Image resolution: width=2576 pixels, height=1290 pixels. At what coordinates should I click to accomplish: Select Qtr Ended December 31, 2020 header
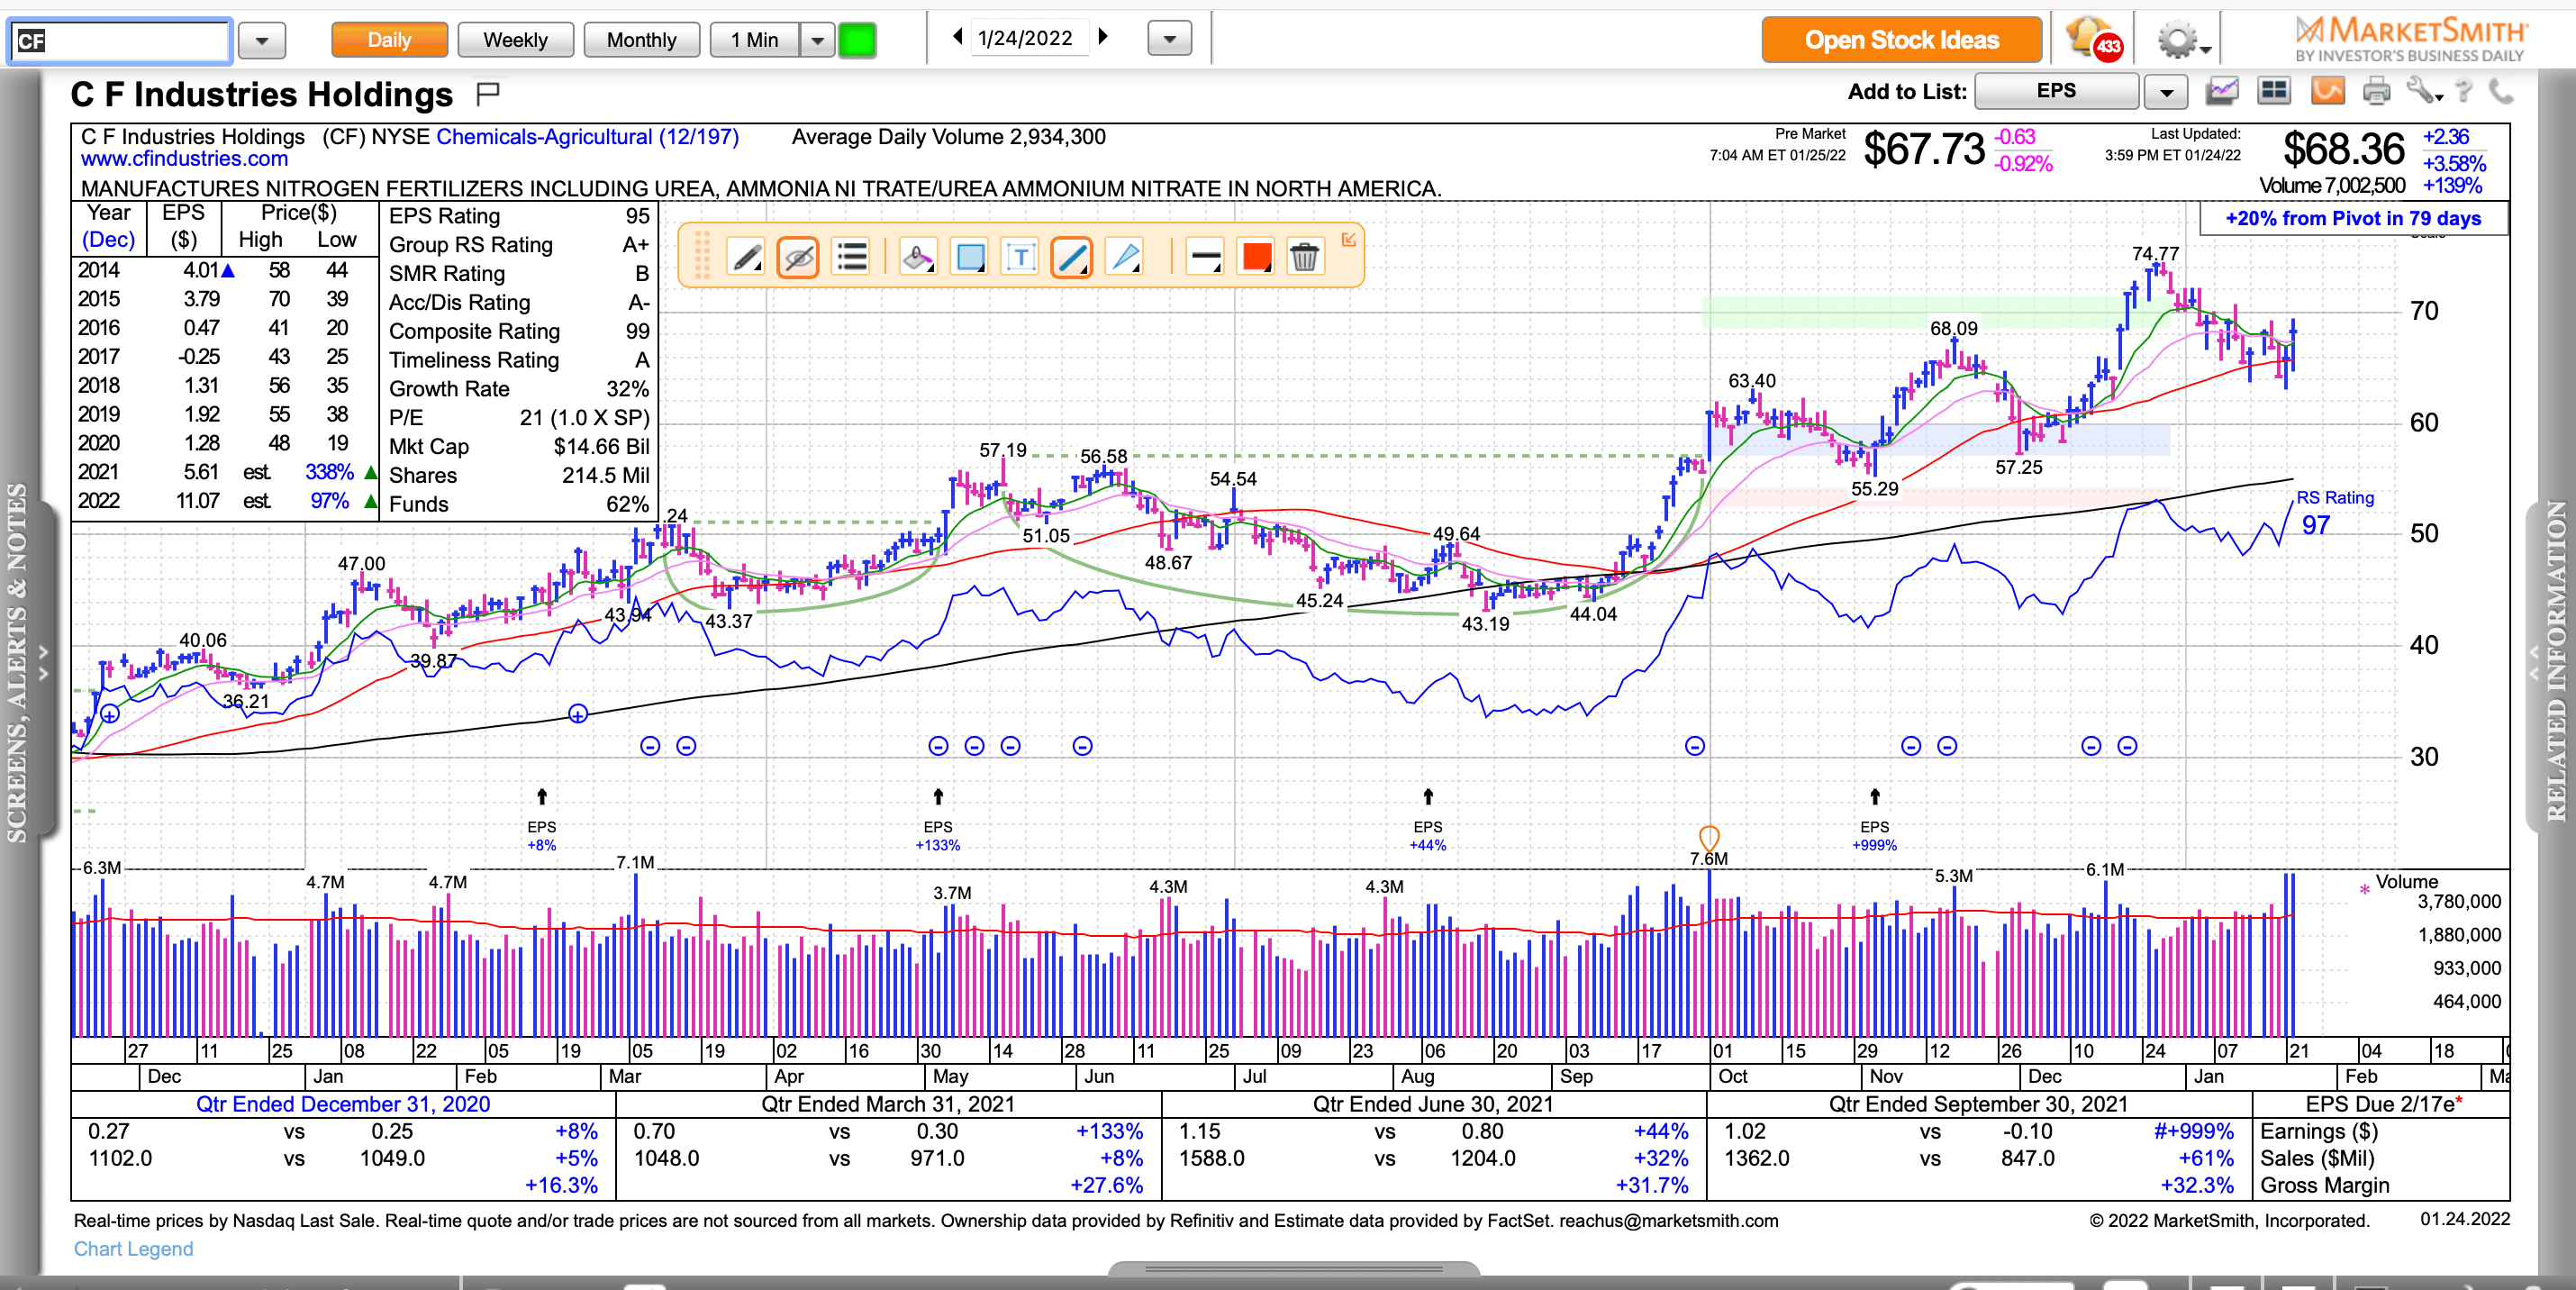343,1104
